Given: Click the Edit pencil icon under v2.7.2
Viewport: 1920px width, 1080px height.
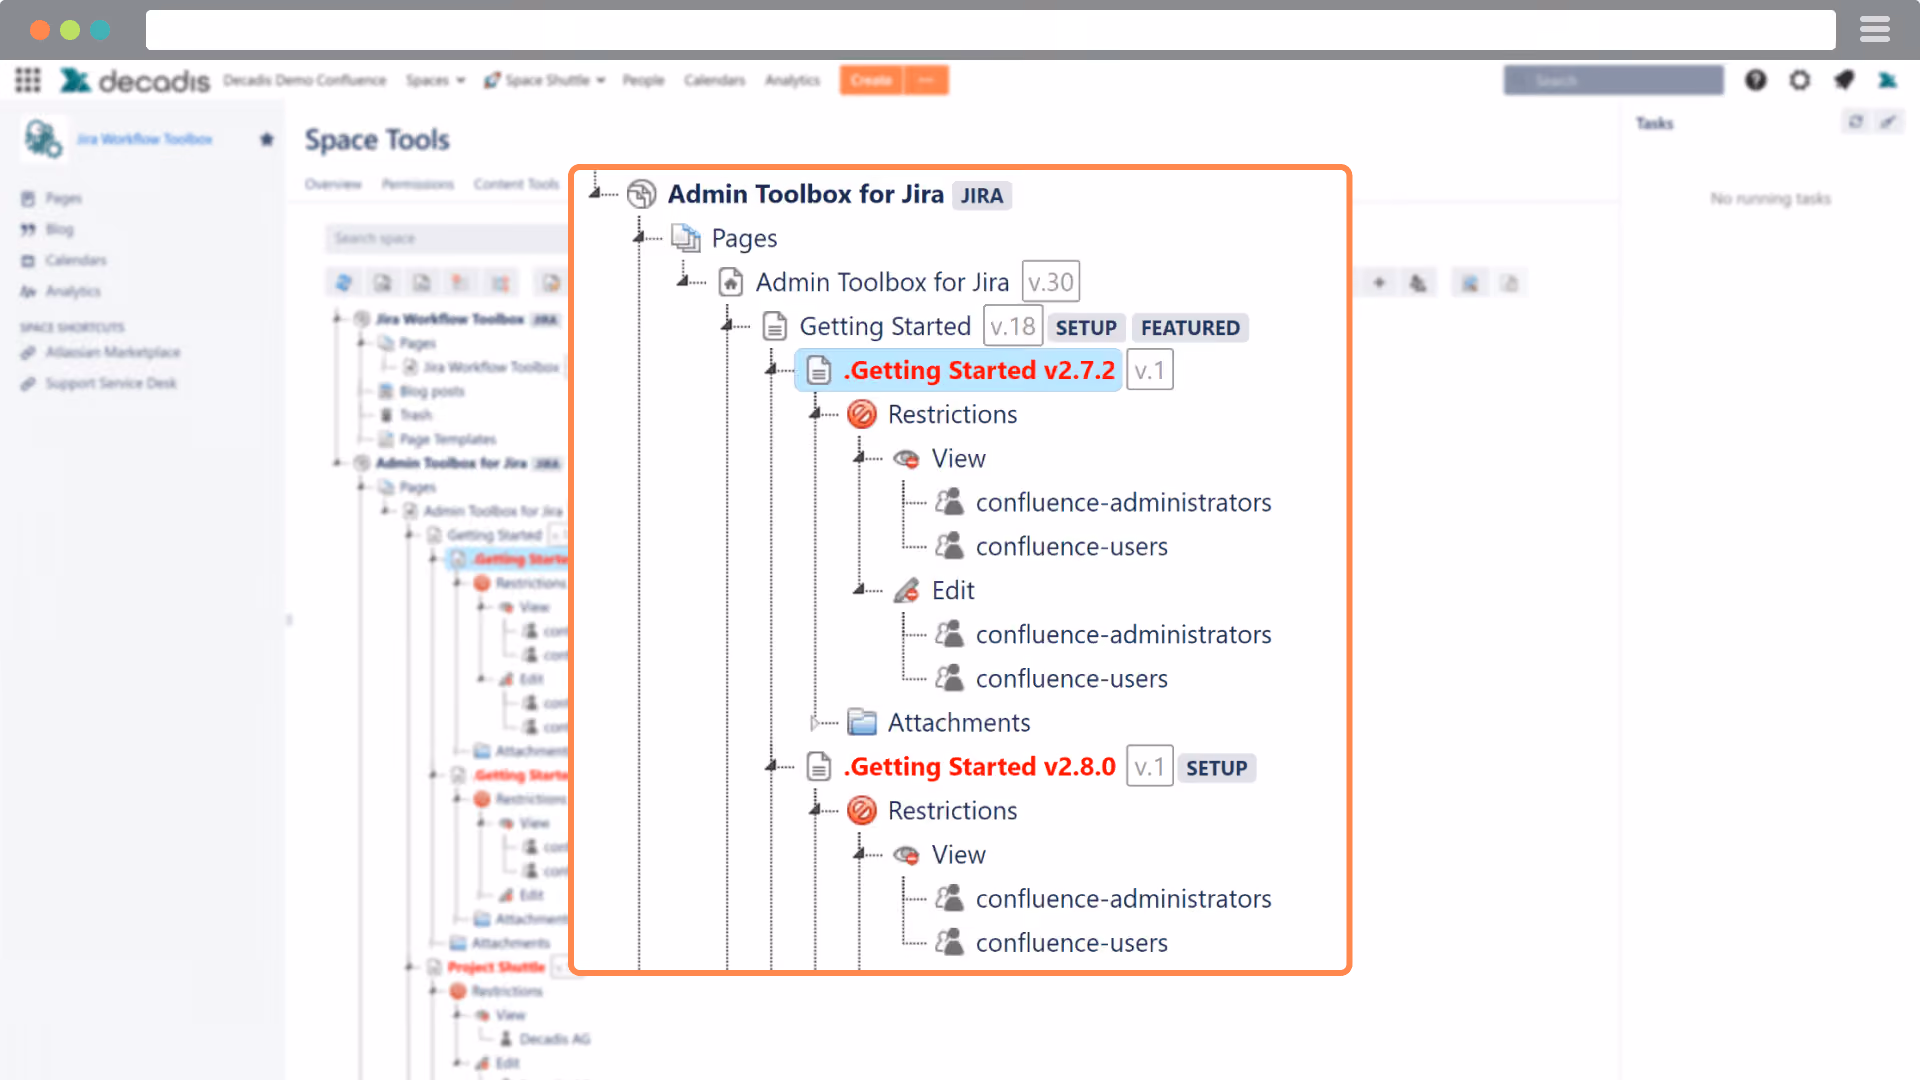Looking at the screenshot, I should tap(906, 590).
